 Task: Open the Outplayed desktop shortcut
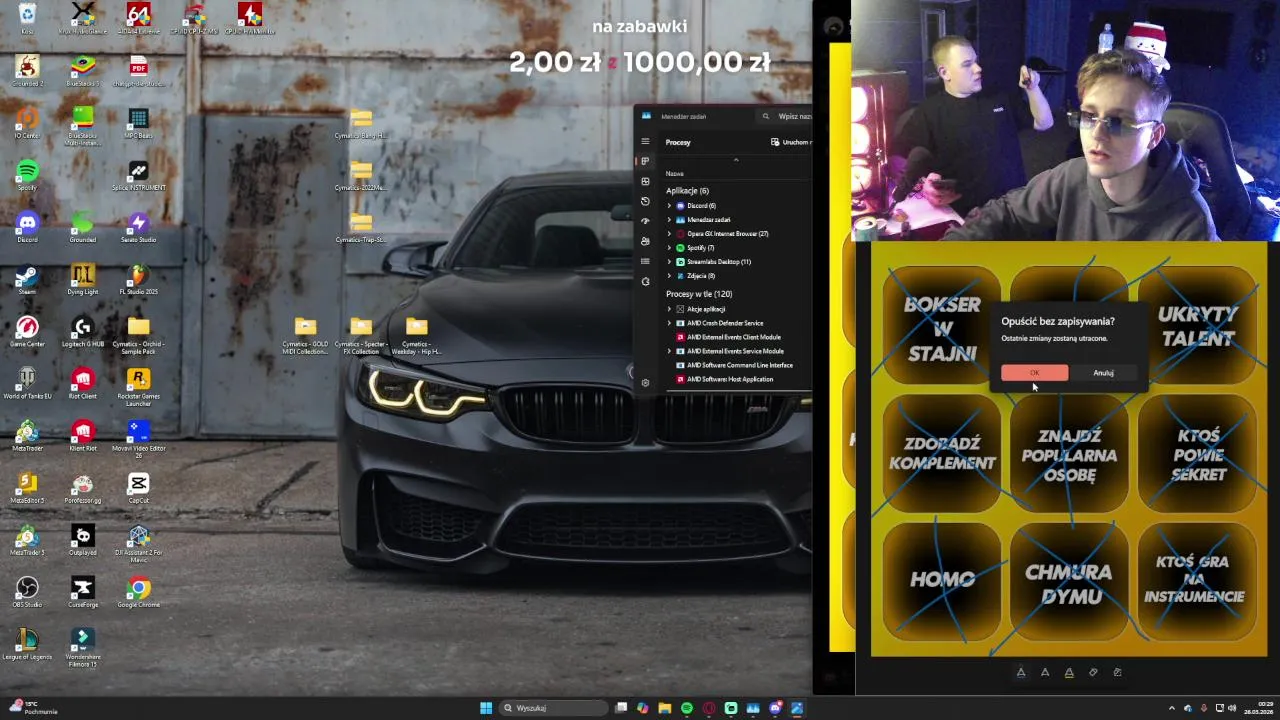coord(83,538)
